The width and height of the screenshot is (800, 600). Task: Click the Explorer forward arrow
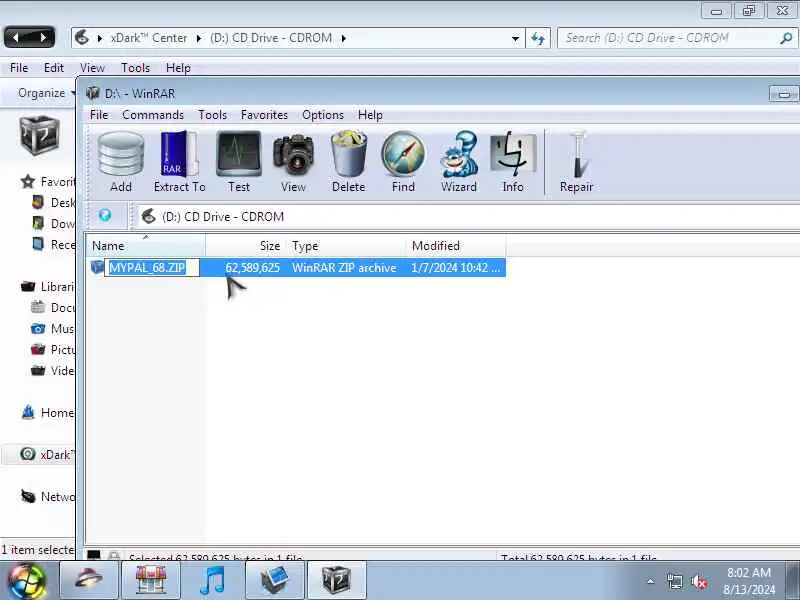click(x=43, y=37)
